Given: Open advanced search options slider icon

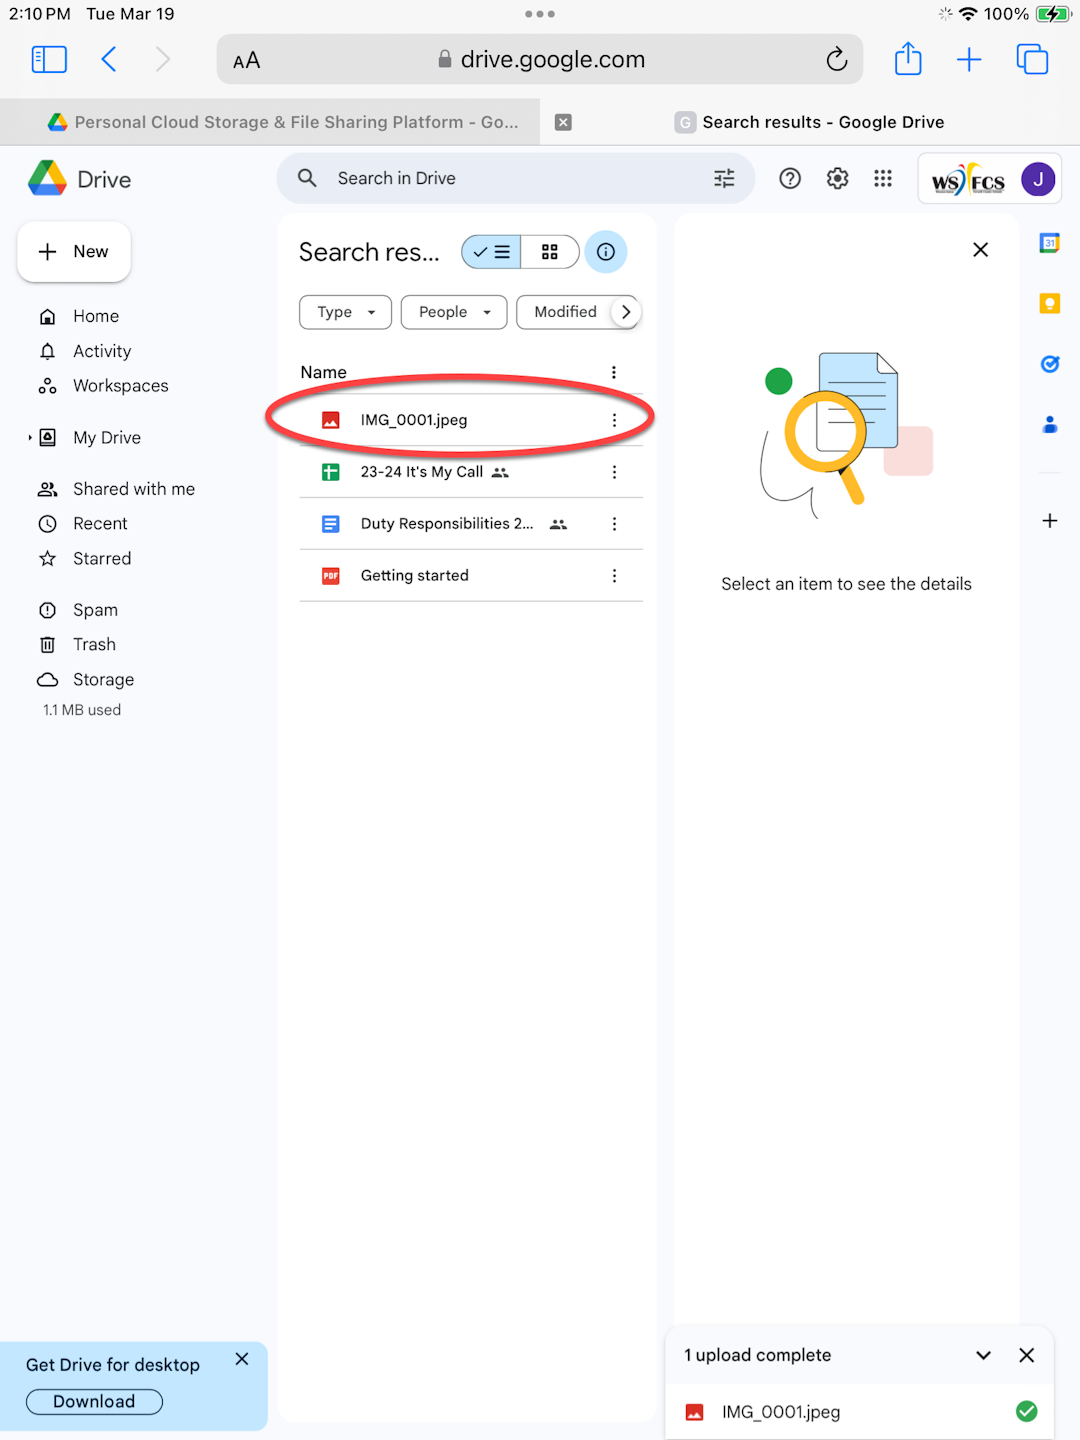Looking at the screenshot, I should pos(724,178).
